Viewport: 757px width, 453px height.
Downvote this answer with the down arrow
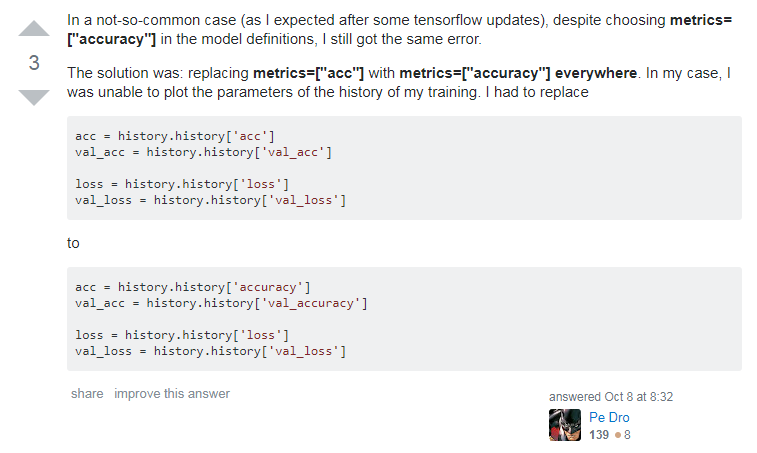34,97
